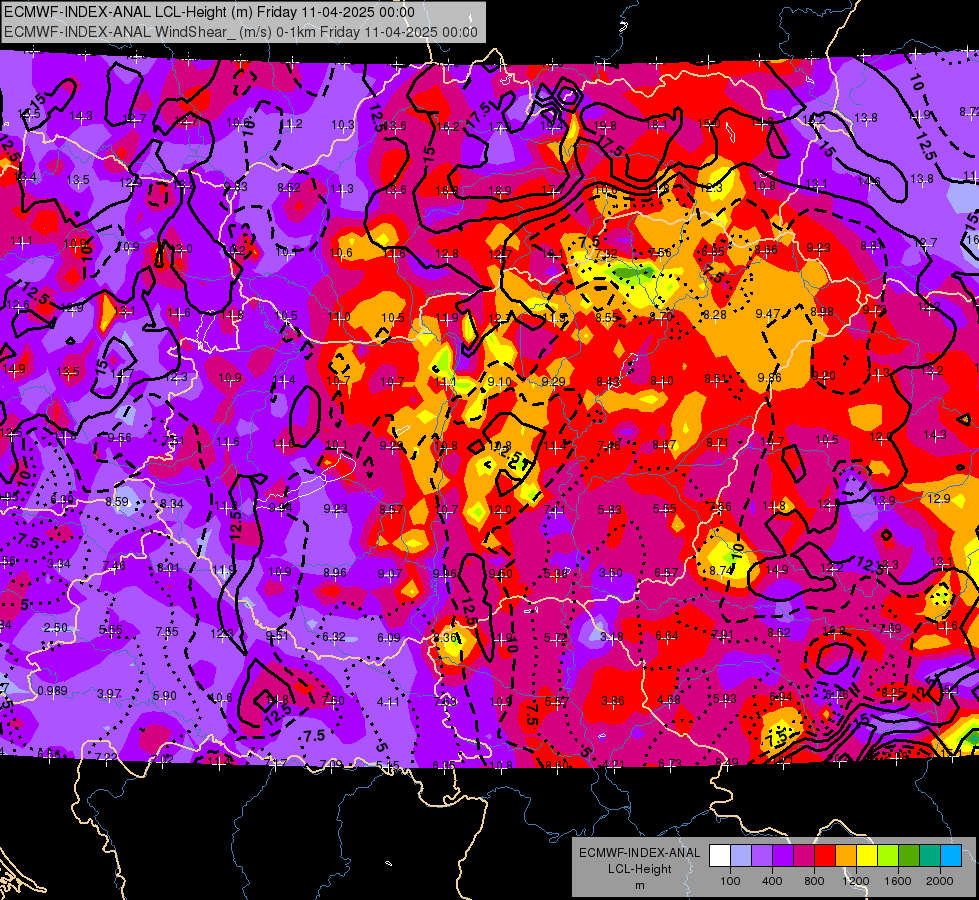The image size is (979, 900).
Task: Select the lime green legend swatch
Action: coord(888,856)
